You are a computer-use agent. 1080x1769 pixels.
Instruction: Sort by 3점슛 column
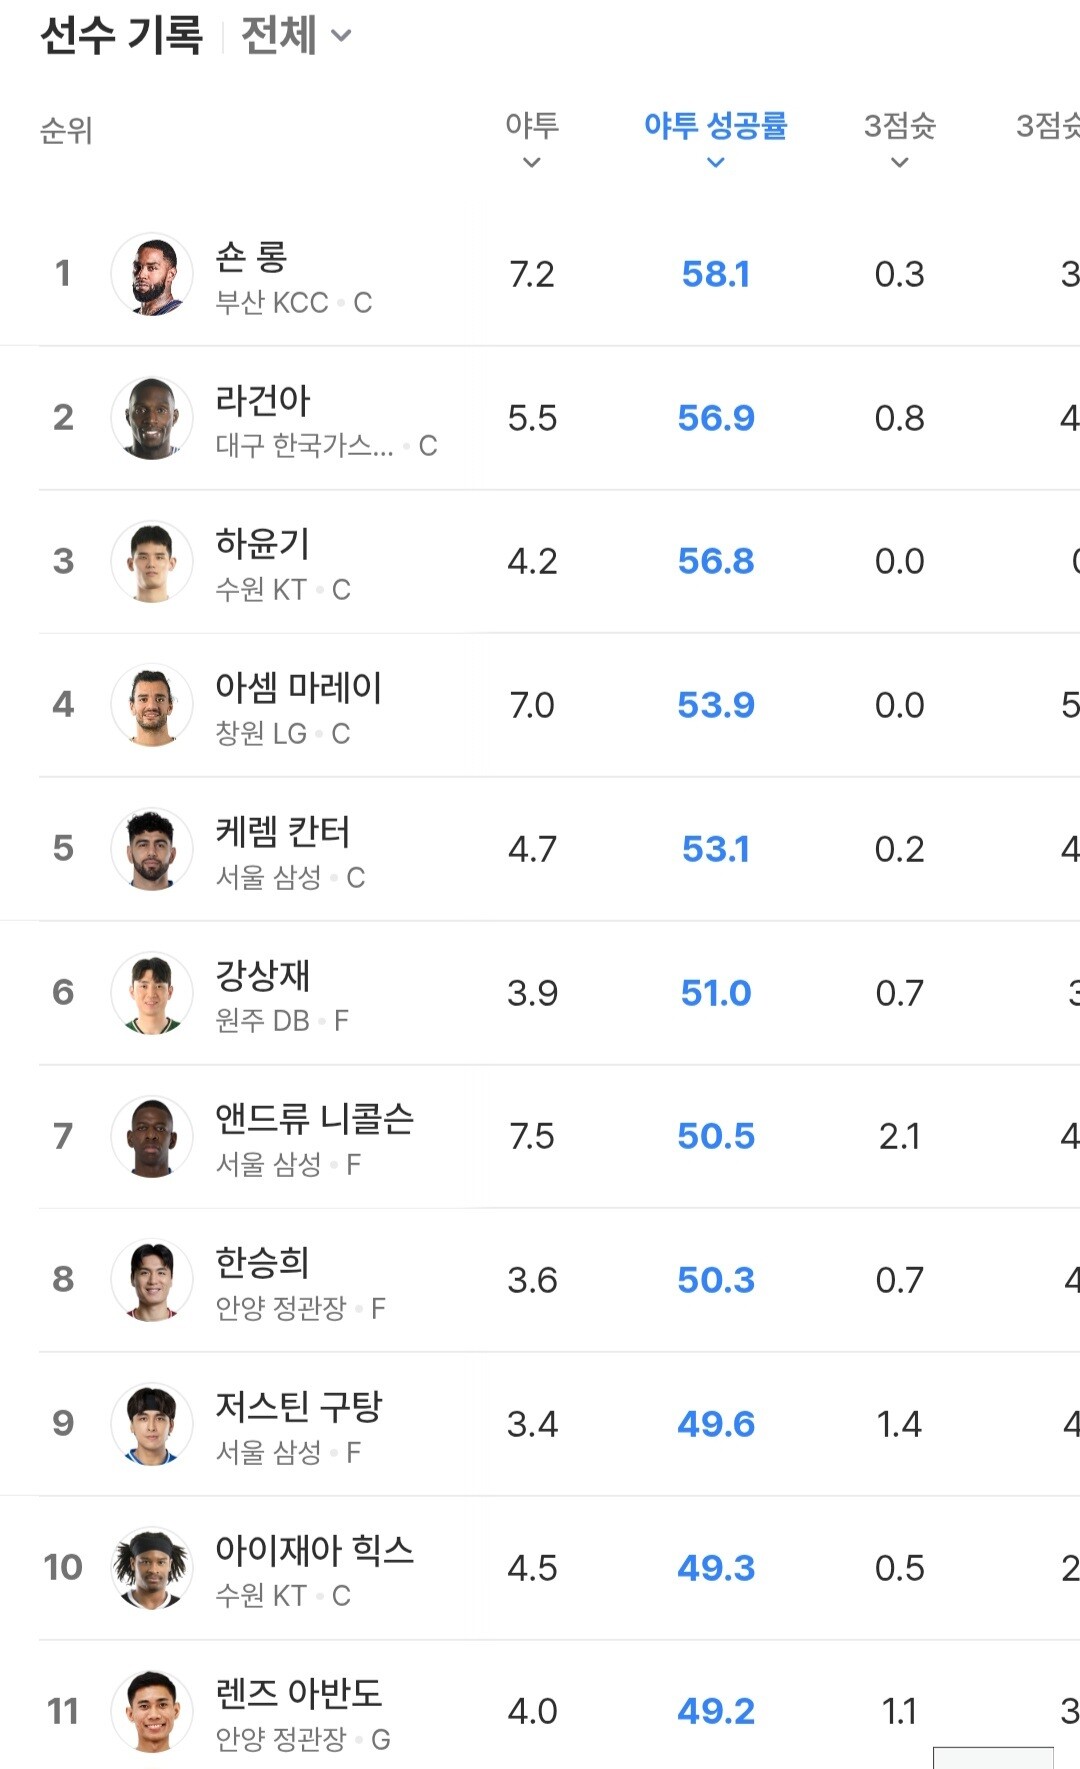[x=899, y=138]
